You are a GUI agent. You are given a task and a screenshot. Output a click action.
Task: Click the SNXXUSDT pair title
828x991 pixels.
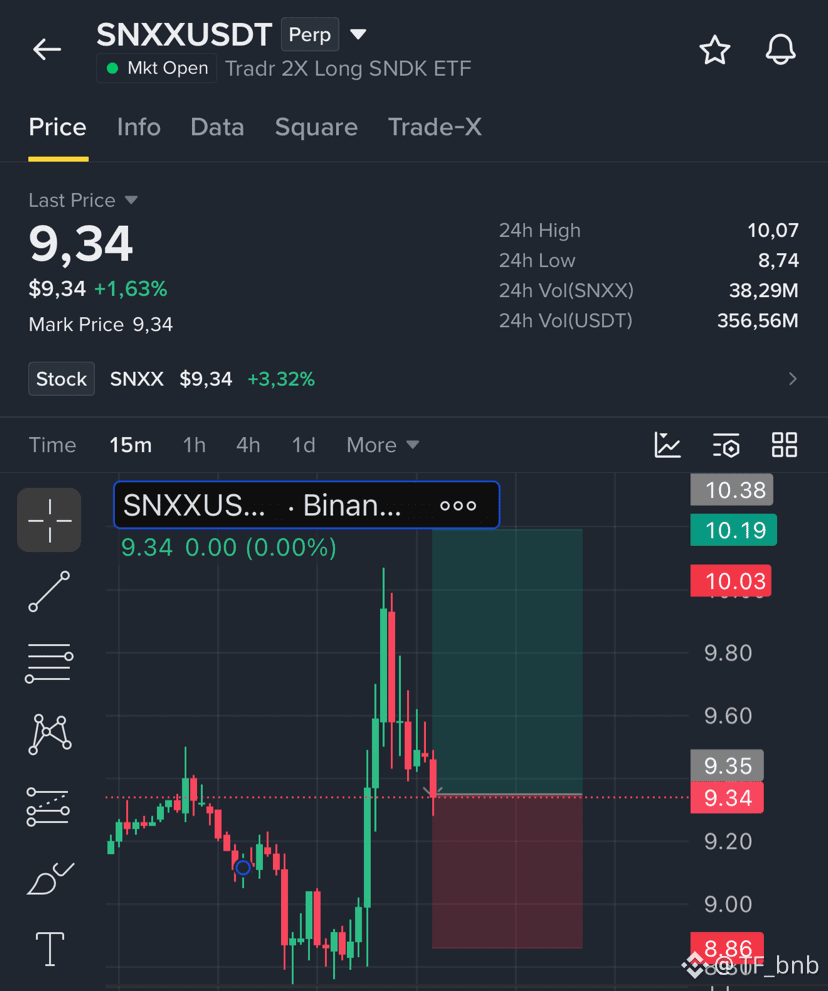(x=184, y=34)
